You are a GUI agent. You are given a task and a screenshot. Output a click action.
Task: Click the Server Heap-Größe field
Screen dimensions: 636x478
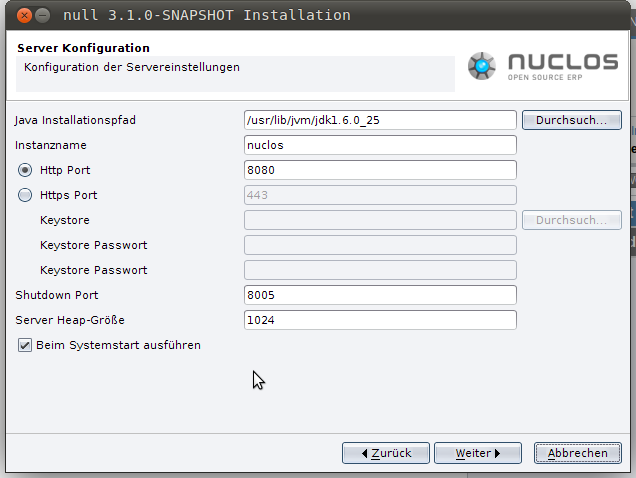380,320
